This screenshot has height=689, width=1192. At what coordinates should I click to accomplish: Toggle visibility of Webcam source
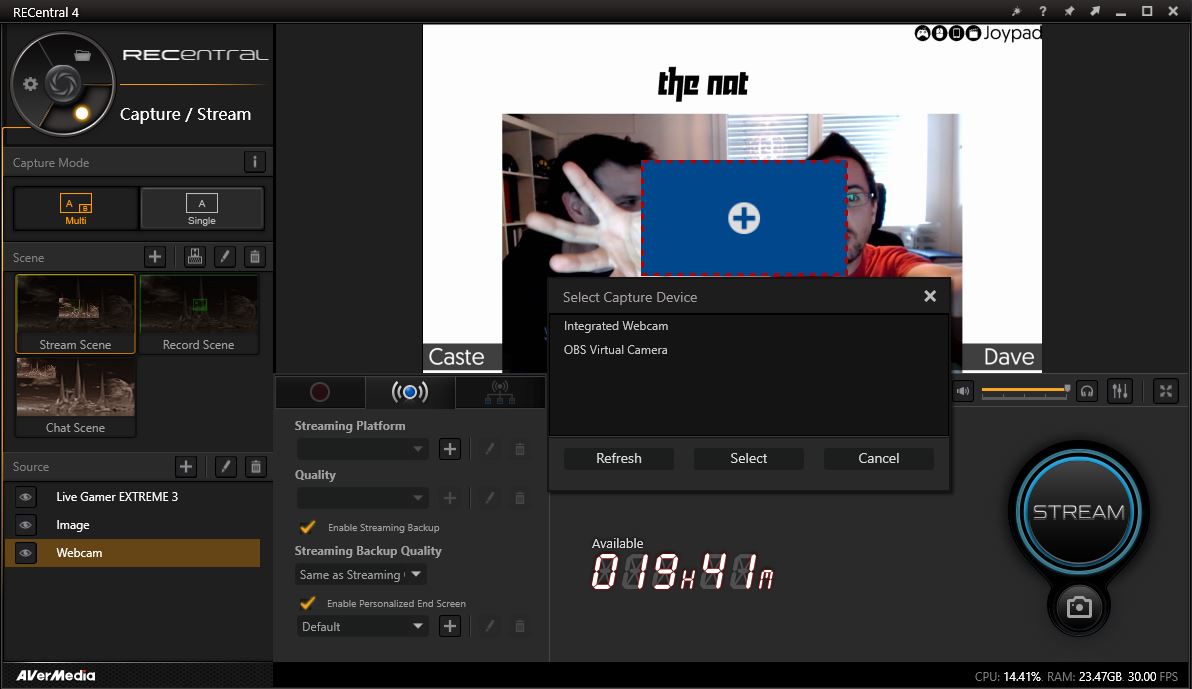click(25, 553)
